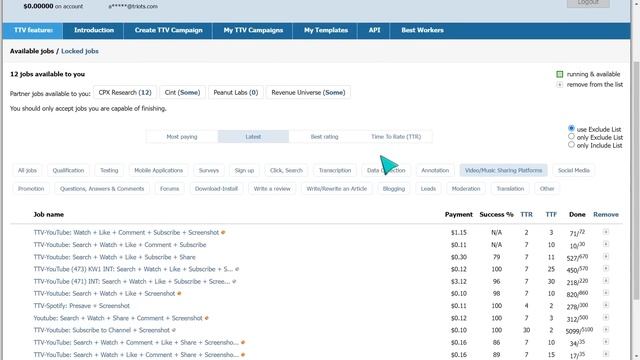Sort table by TTF column header
The height and width of the screenshot is (360, 640).
point(551,214)
